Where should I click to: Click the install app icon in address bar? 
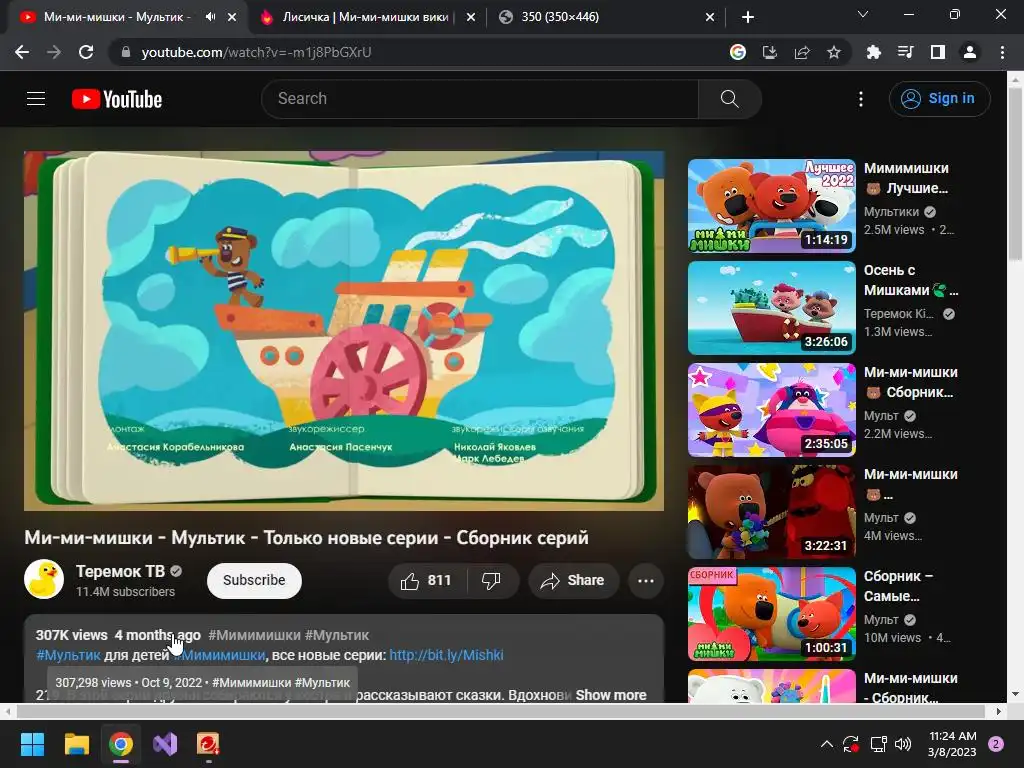pyautogui.click(x=769, y=52)
